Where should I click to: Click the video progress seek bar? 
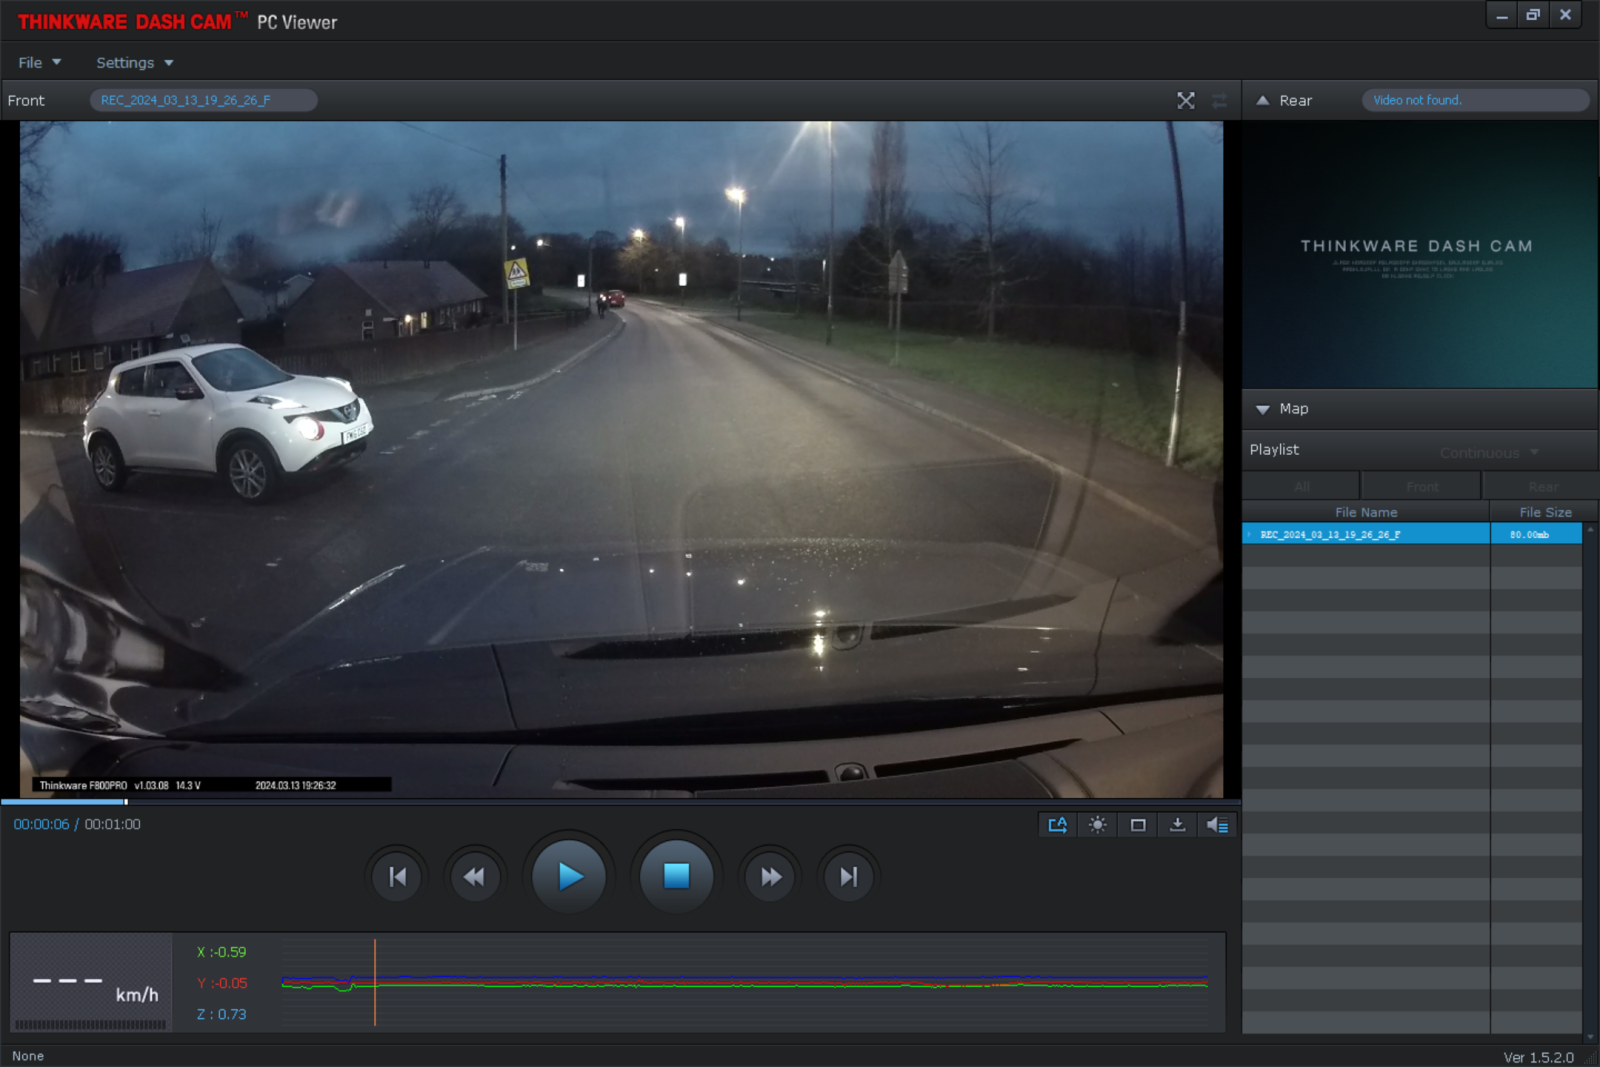click(x=620, y=801)
